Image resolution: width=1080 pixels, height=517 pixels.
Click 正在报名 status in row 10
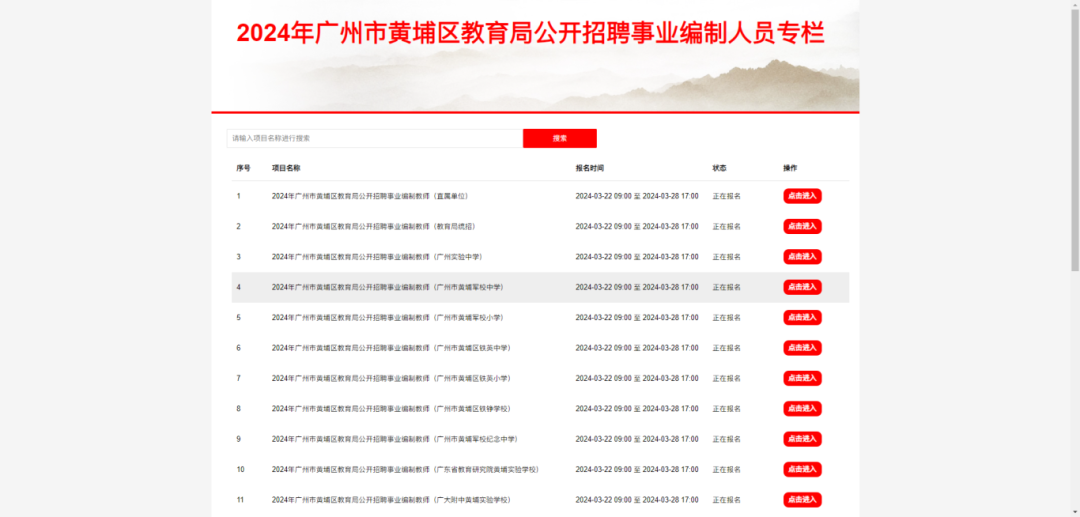pos(727,469)
